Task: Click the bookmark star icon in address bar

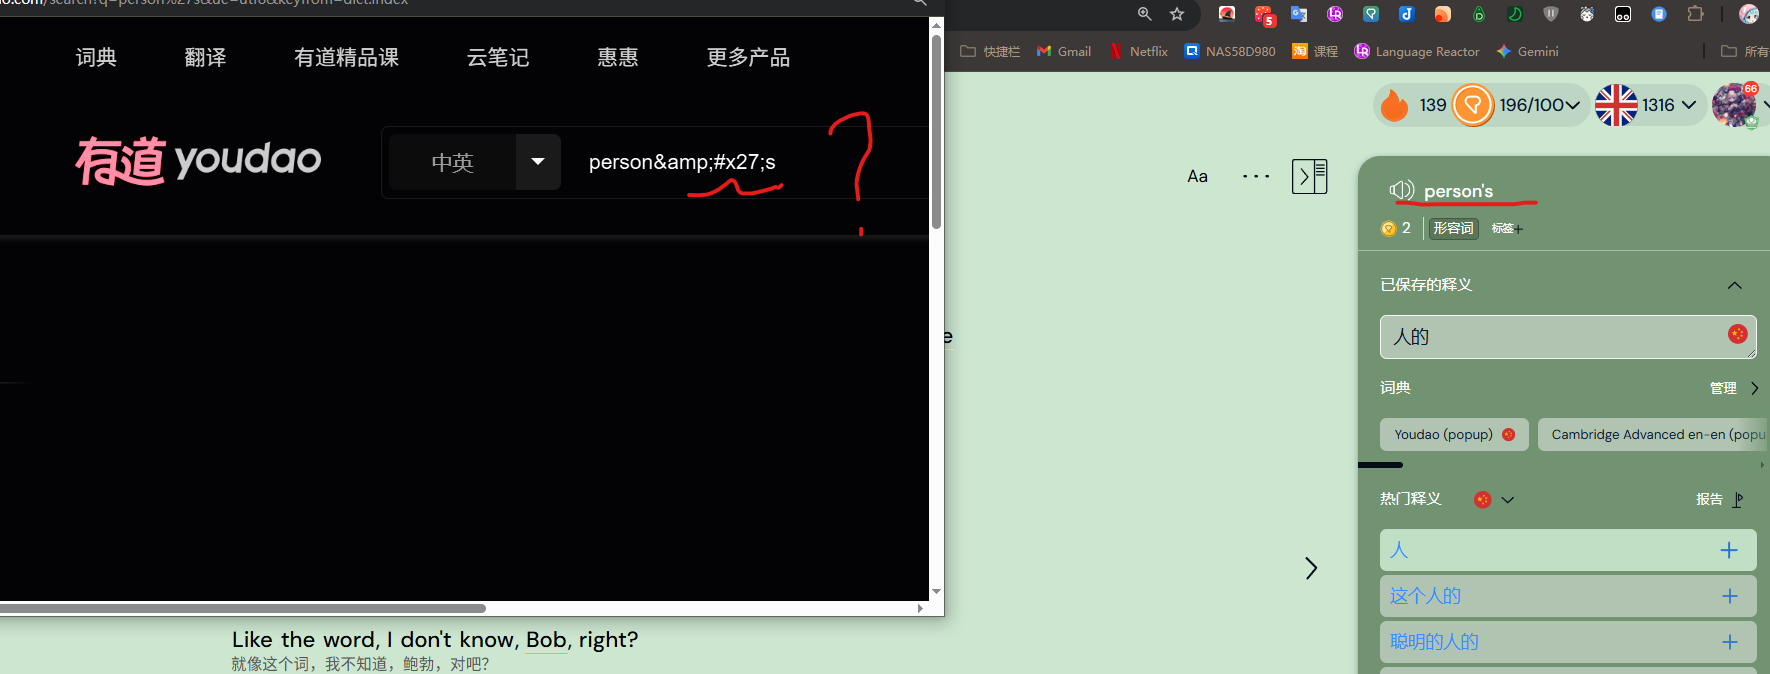Action: click(1177, 14)
